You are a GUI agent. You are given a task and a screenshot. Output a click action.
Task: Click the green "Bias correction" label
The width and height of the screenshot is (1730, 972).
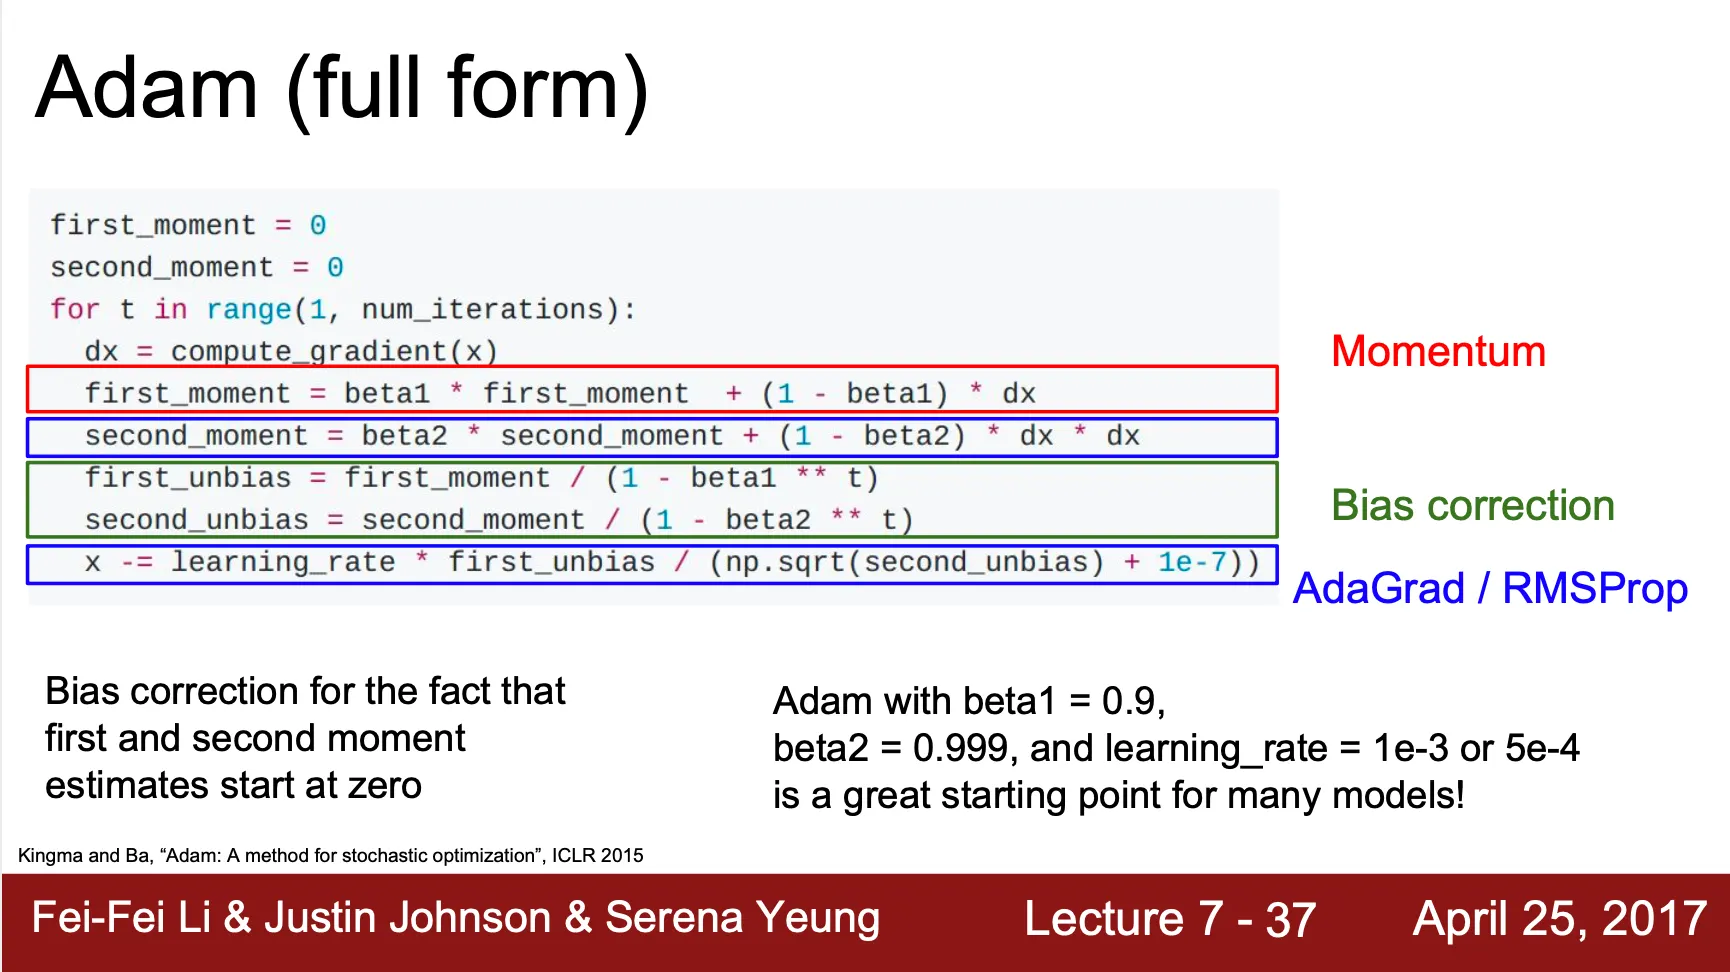[1473, 506]
